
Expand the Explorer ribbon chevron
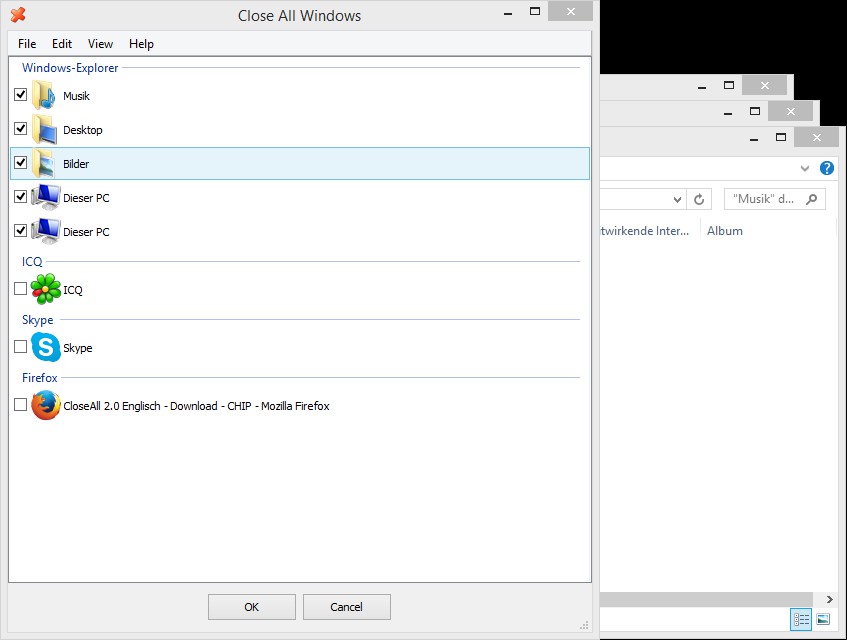(805, 168)
